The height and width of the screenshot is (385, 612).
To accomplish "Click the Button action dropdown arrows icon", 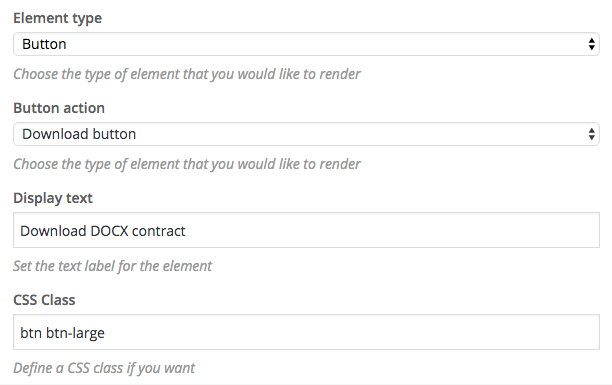I will 592,134.
